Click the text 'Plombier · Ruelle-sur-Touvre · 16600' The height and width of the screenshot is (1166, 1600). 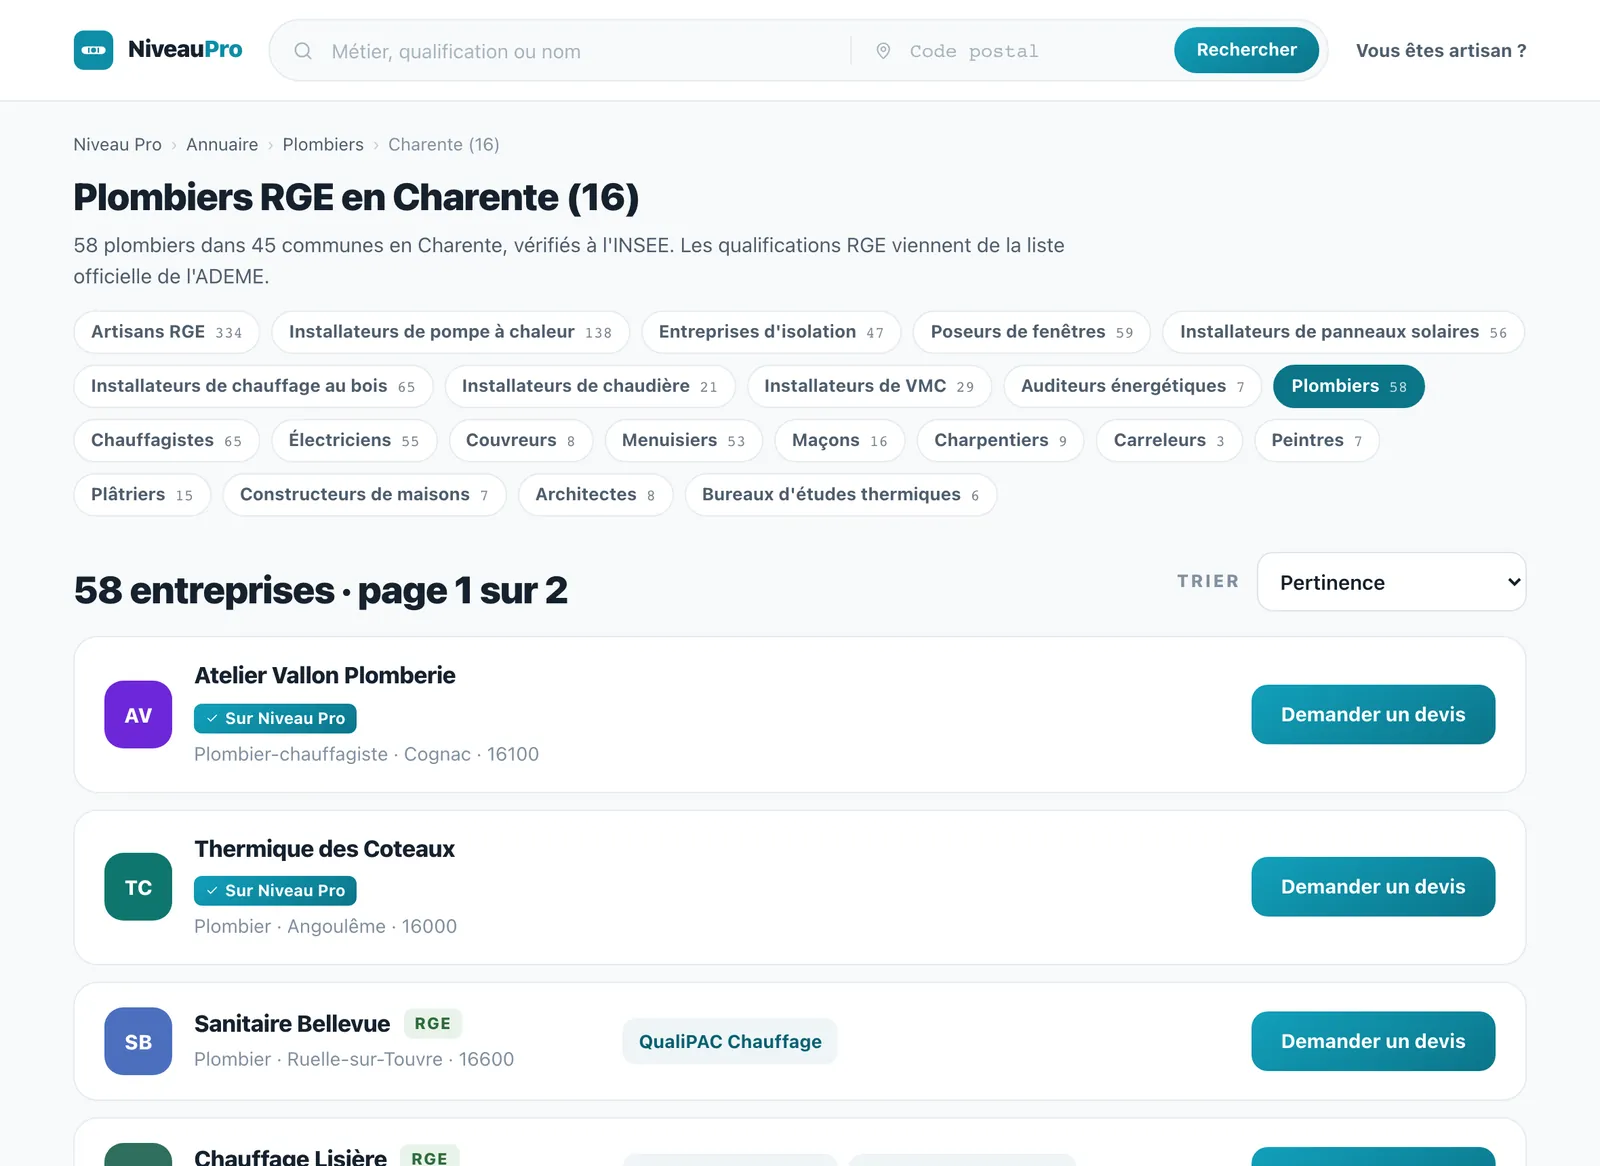[x=354, y=1059]
